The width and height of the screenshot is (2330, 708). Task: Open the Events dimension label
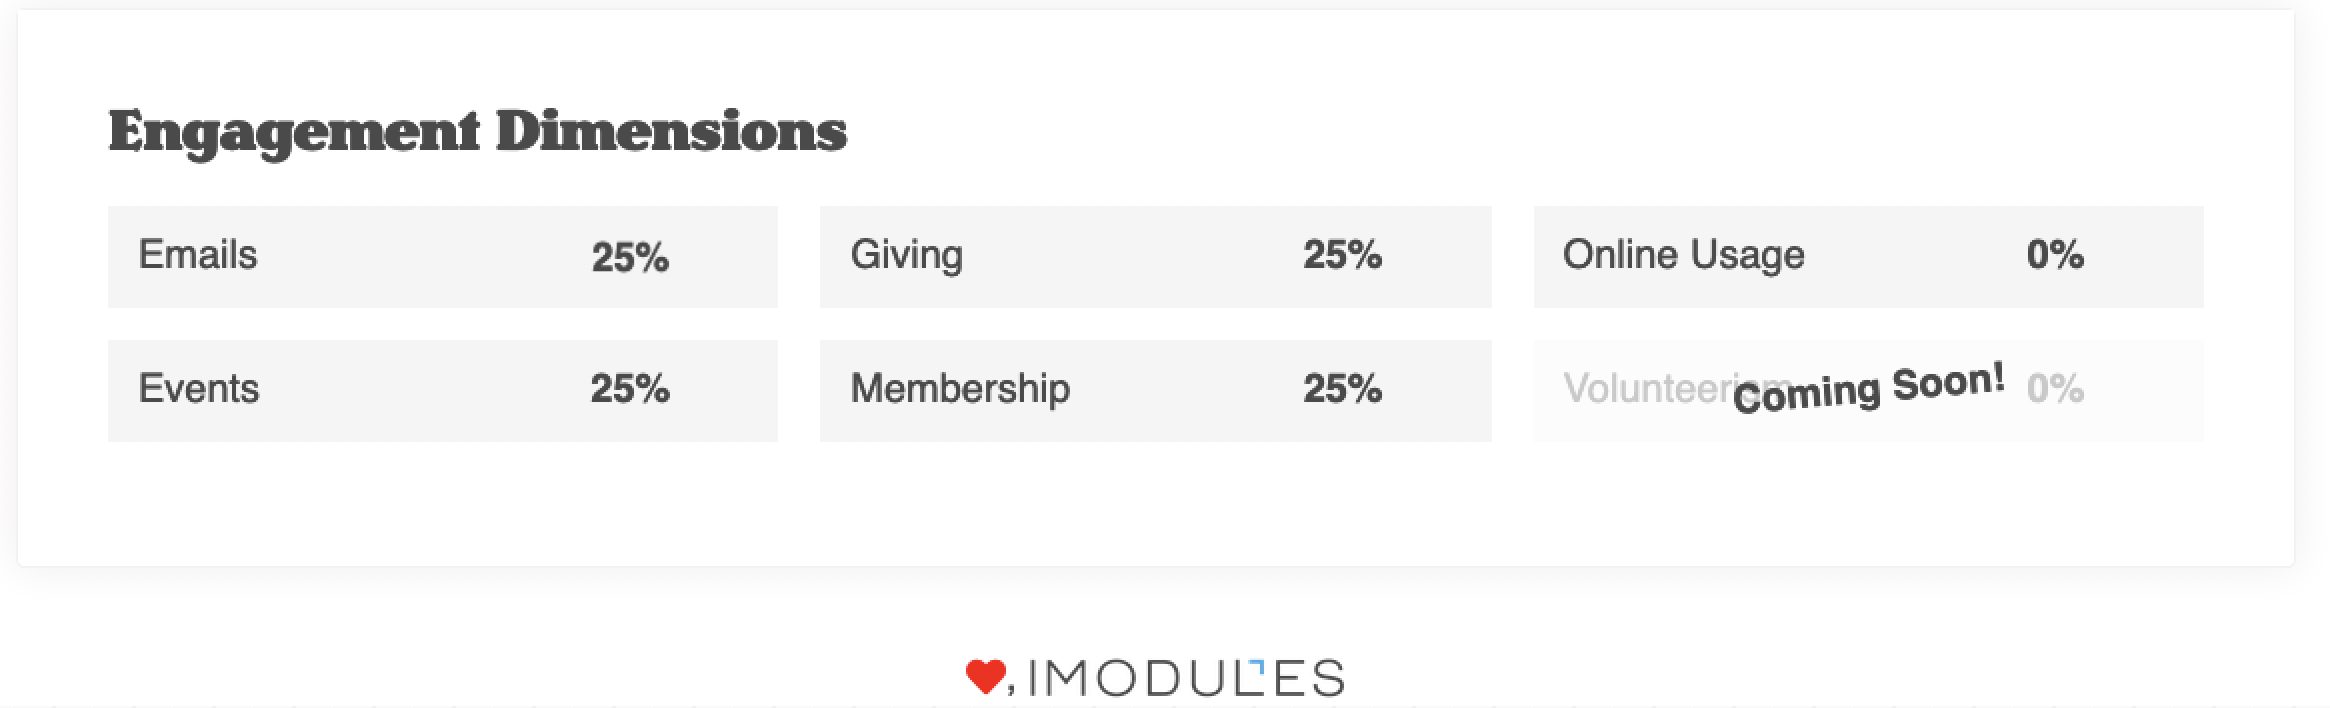click(199, 389)
